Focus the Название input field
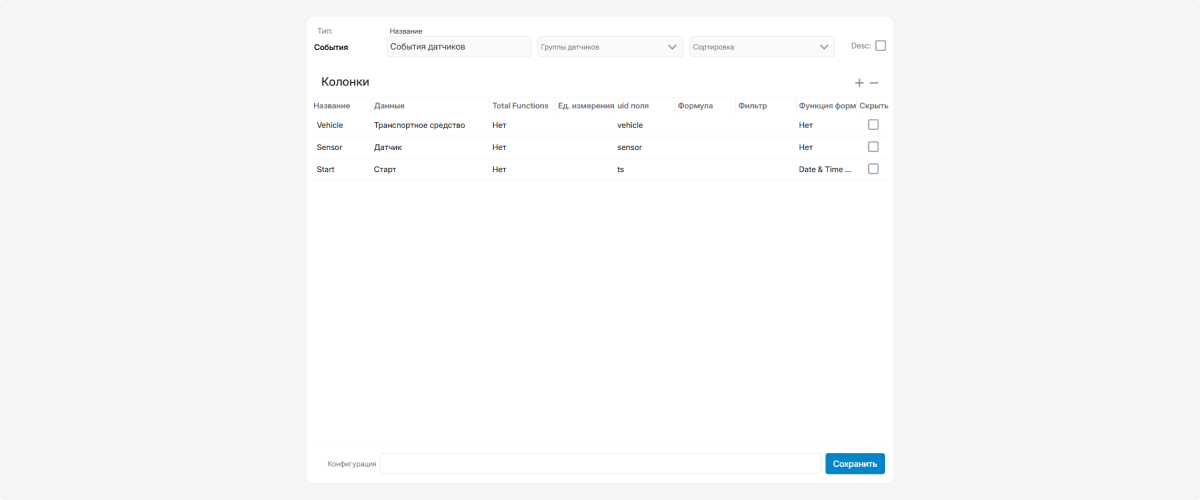This screenshot has height=500, width=1200. pyautogui.click(x=459, y=47)
